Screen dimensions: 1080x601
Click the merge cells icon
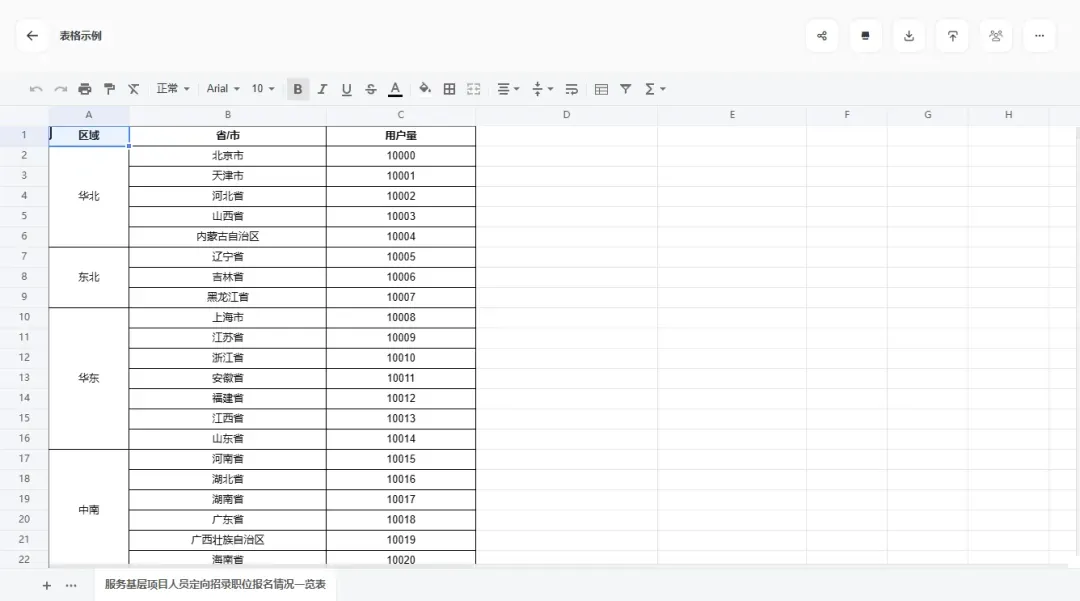474,89
